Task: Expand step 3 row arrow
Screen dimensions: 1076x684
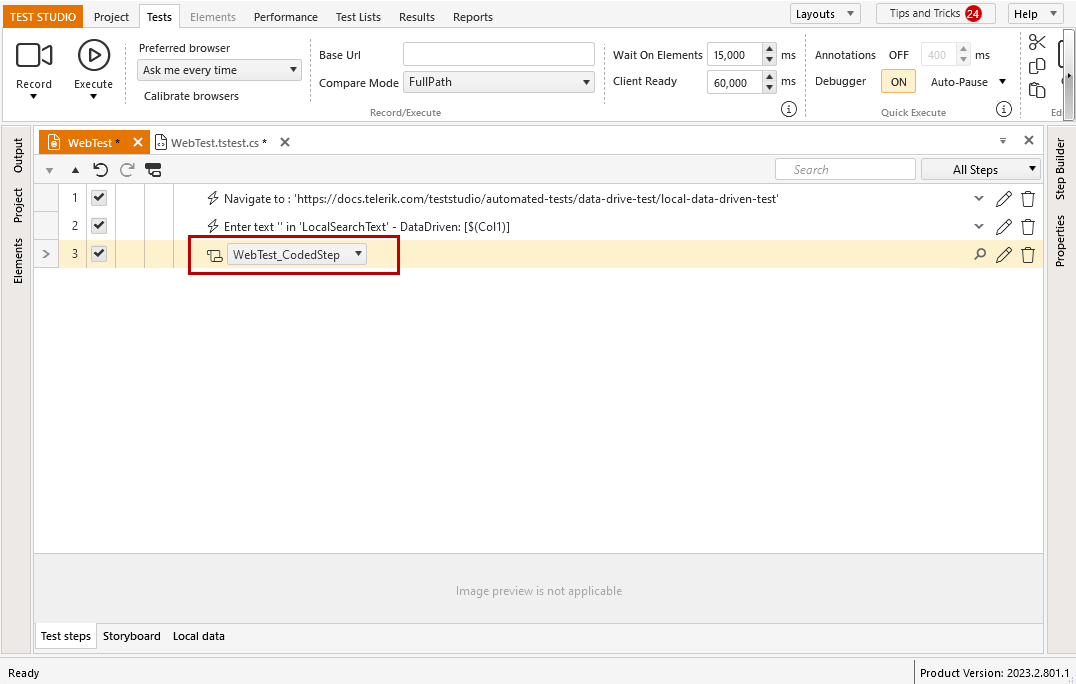Action: (x=46, y=254)
